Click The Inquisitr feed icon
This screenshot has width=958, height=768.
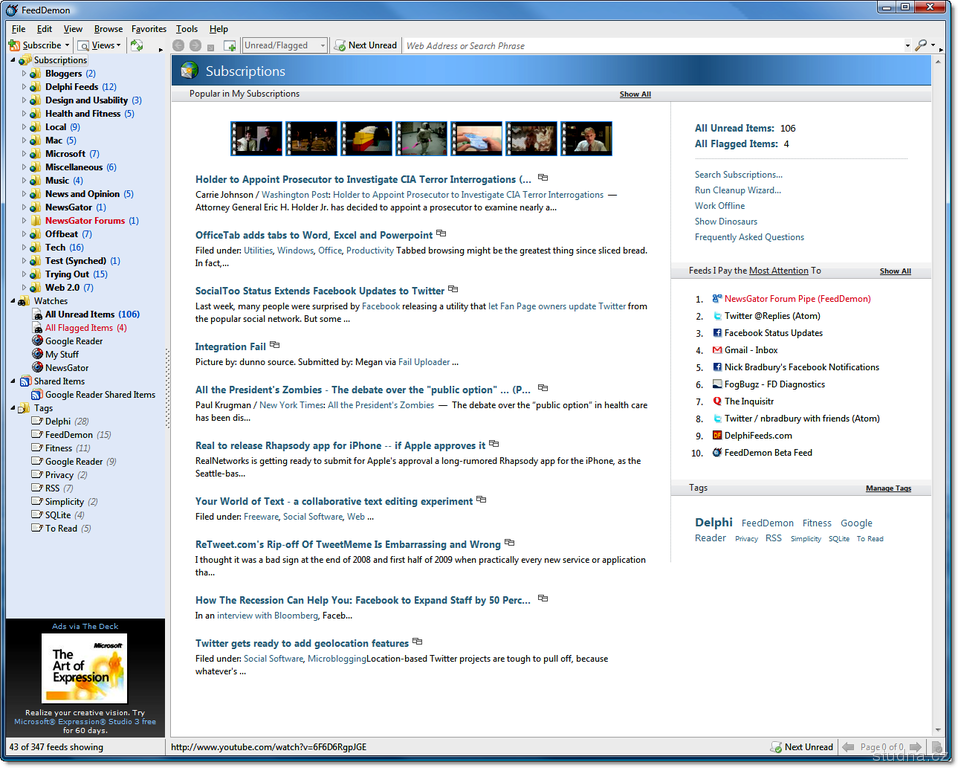click(x=717, y=401)
